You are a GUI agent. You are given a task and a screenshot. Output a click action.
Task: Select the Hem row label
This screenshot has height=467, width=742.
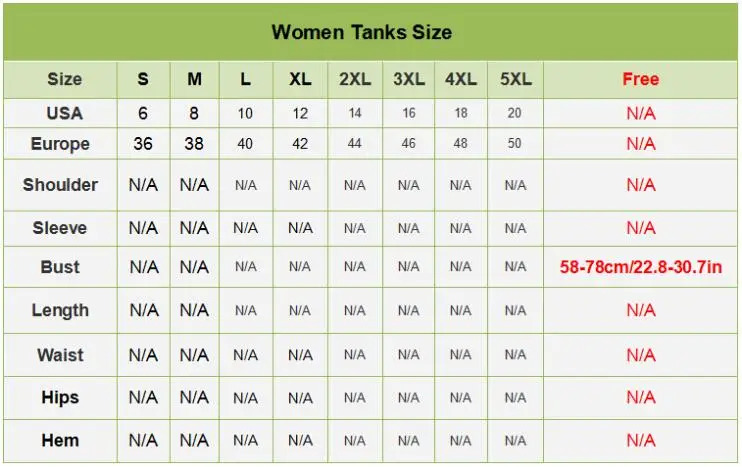(60, 441)
